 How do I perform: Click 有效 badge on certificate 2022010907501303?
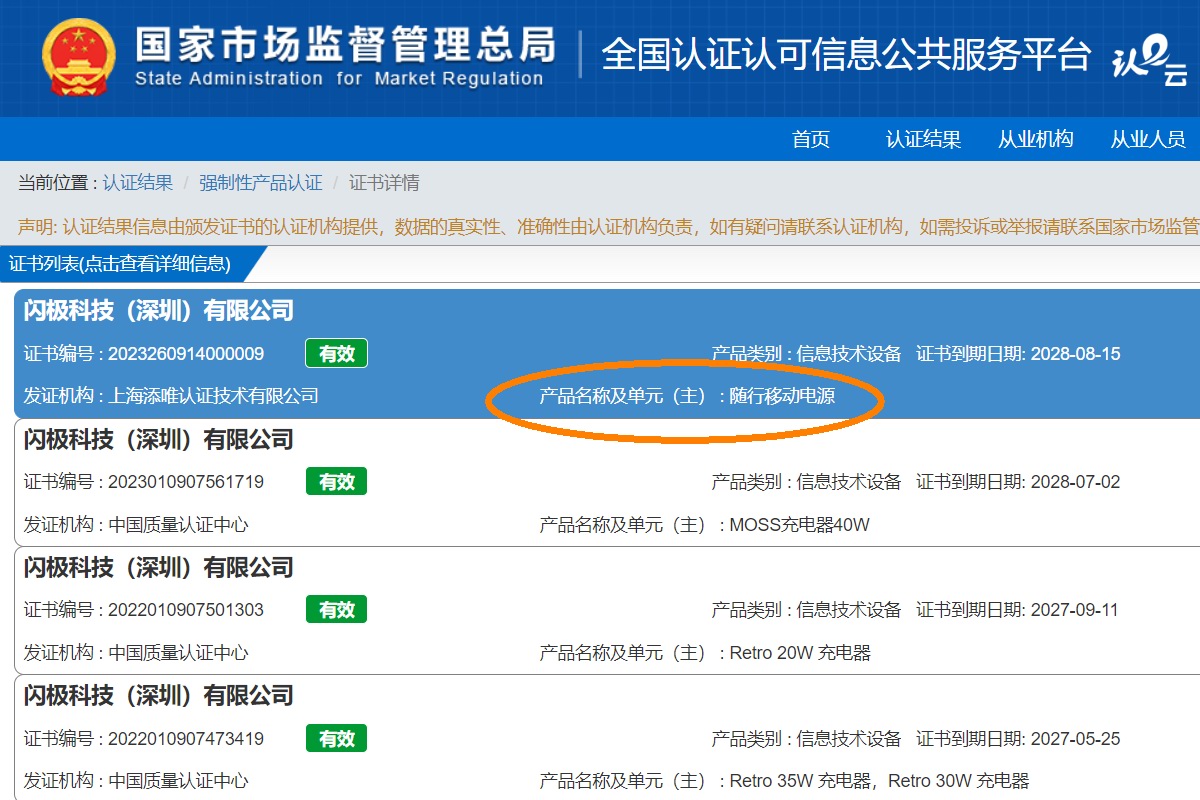pos(336,609)
